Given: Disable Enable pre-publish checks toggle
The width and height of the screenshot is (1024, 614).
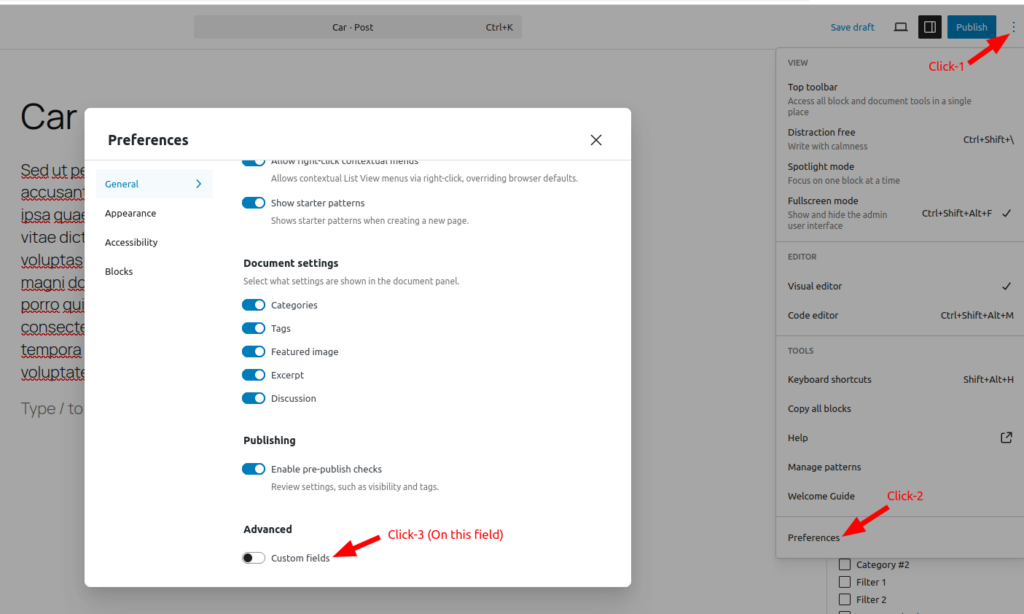Looking at the screenshot, I should click(253, 469).
